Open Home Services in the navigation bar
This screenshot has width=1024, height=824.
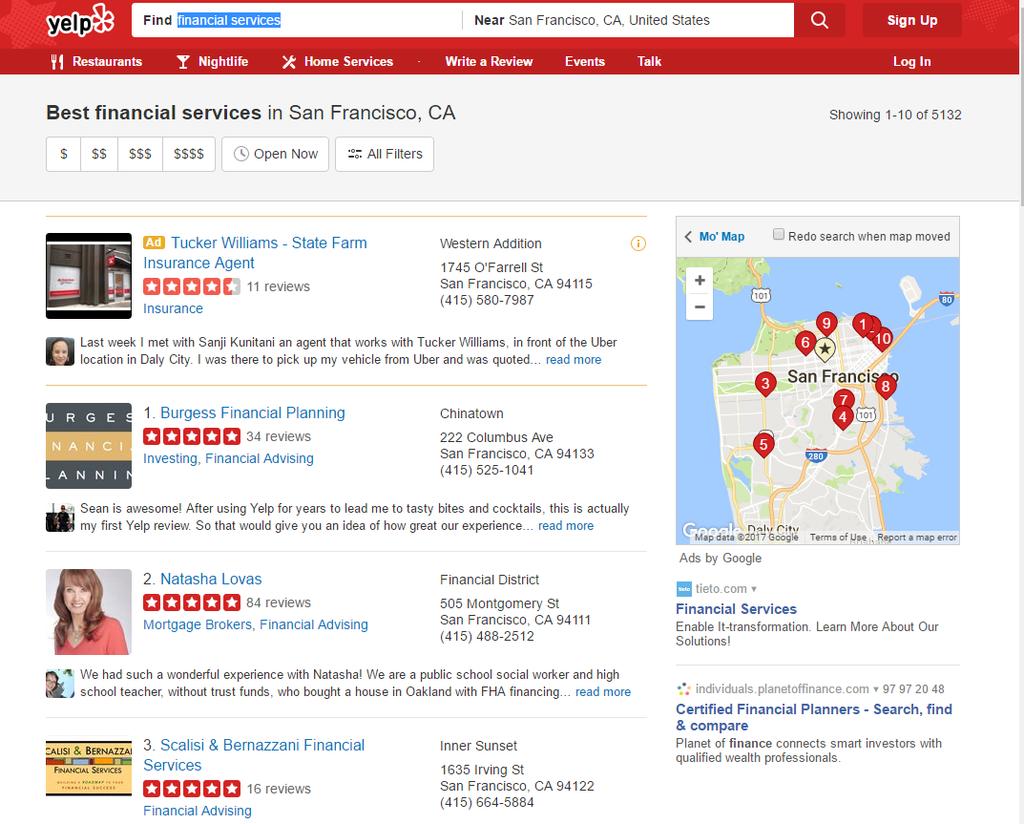338,61
